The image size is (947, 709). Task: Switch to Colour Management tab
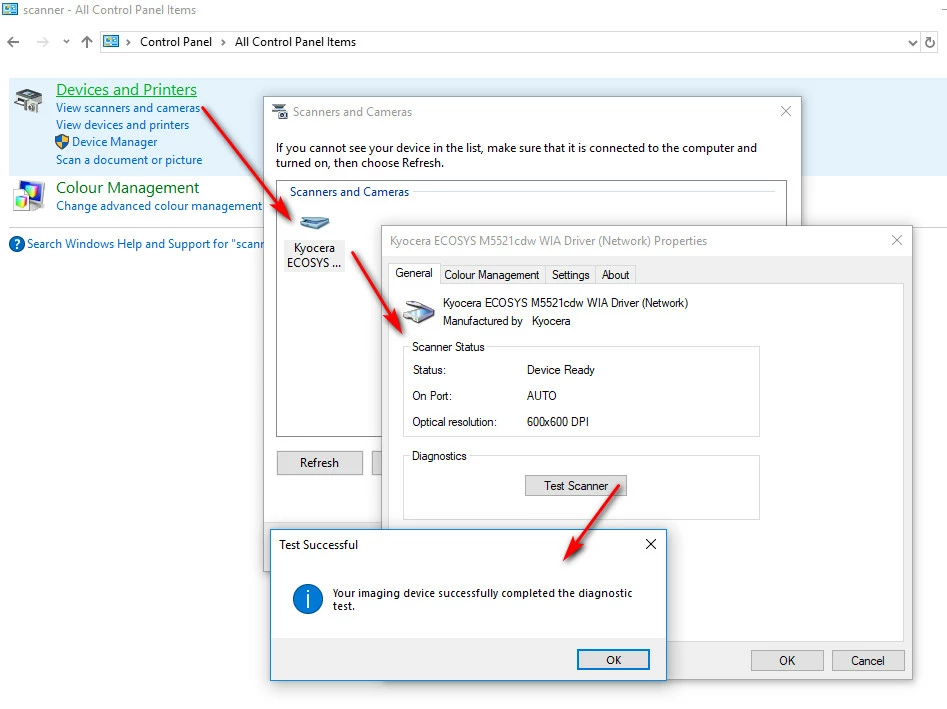pyautogui.click(x=492, y=275)
